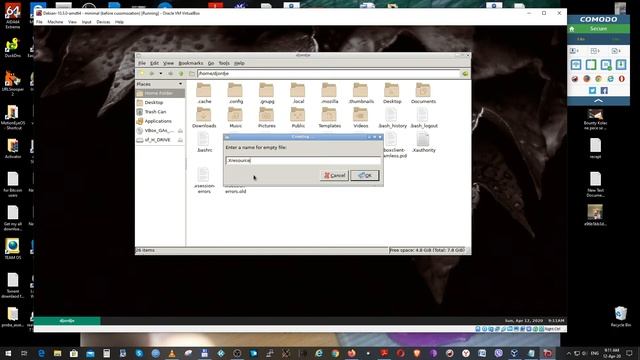This screenshot has width=640, height=360.
Task: Select the .mozilla folder
Action: [x=329, y=93]
